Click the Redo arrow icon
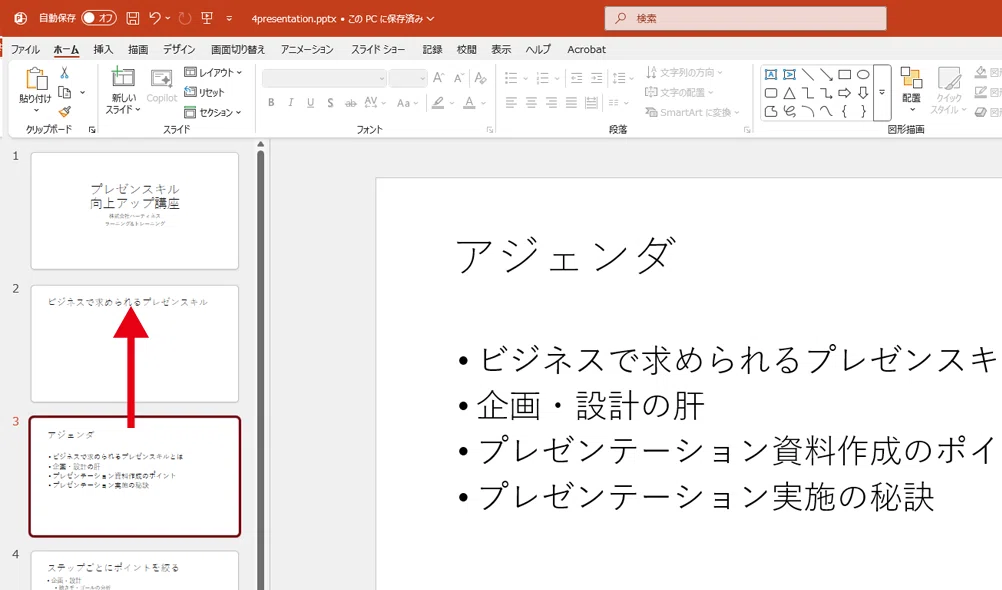The height and width of the screenshot is (590, 1002). click(185, 19)
